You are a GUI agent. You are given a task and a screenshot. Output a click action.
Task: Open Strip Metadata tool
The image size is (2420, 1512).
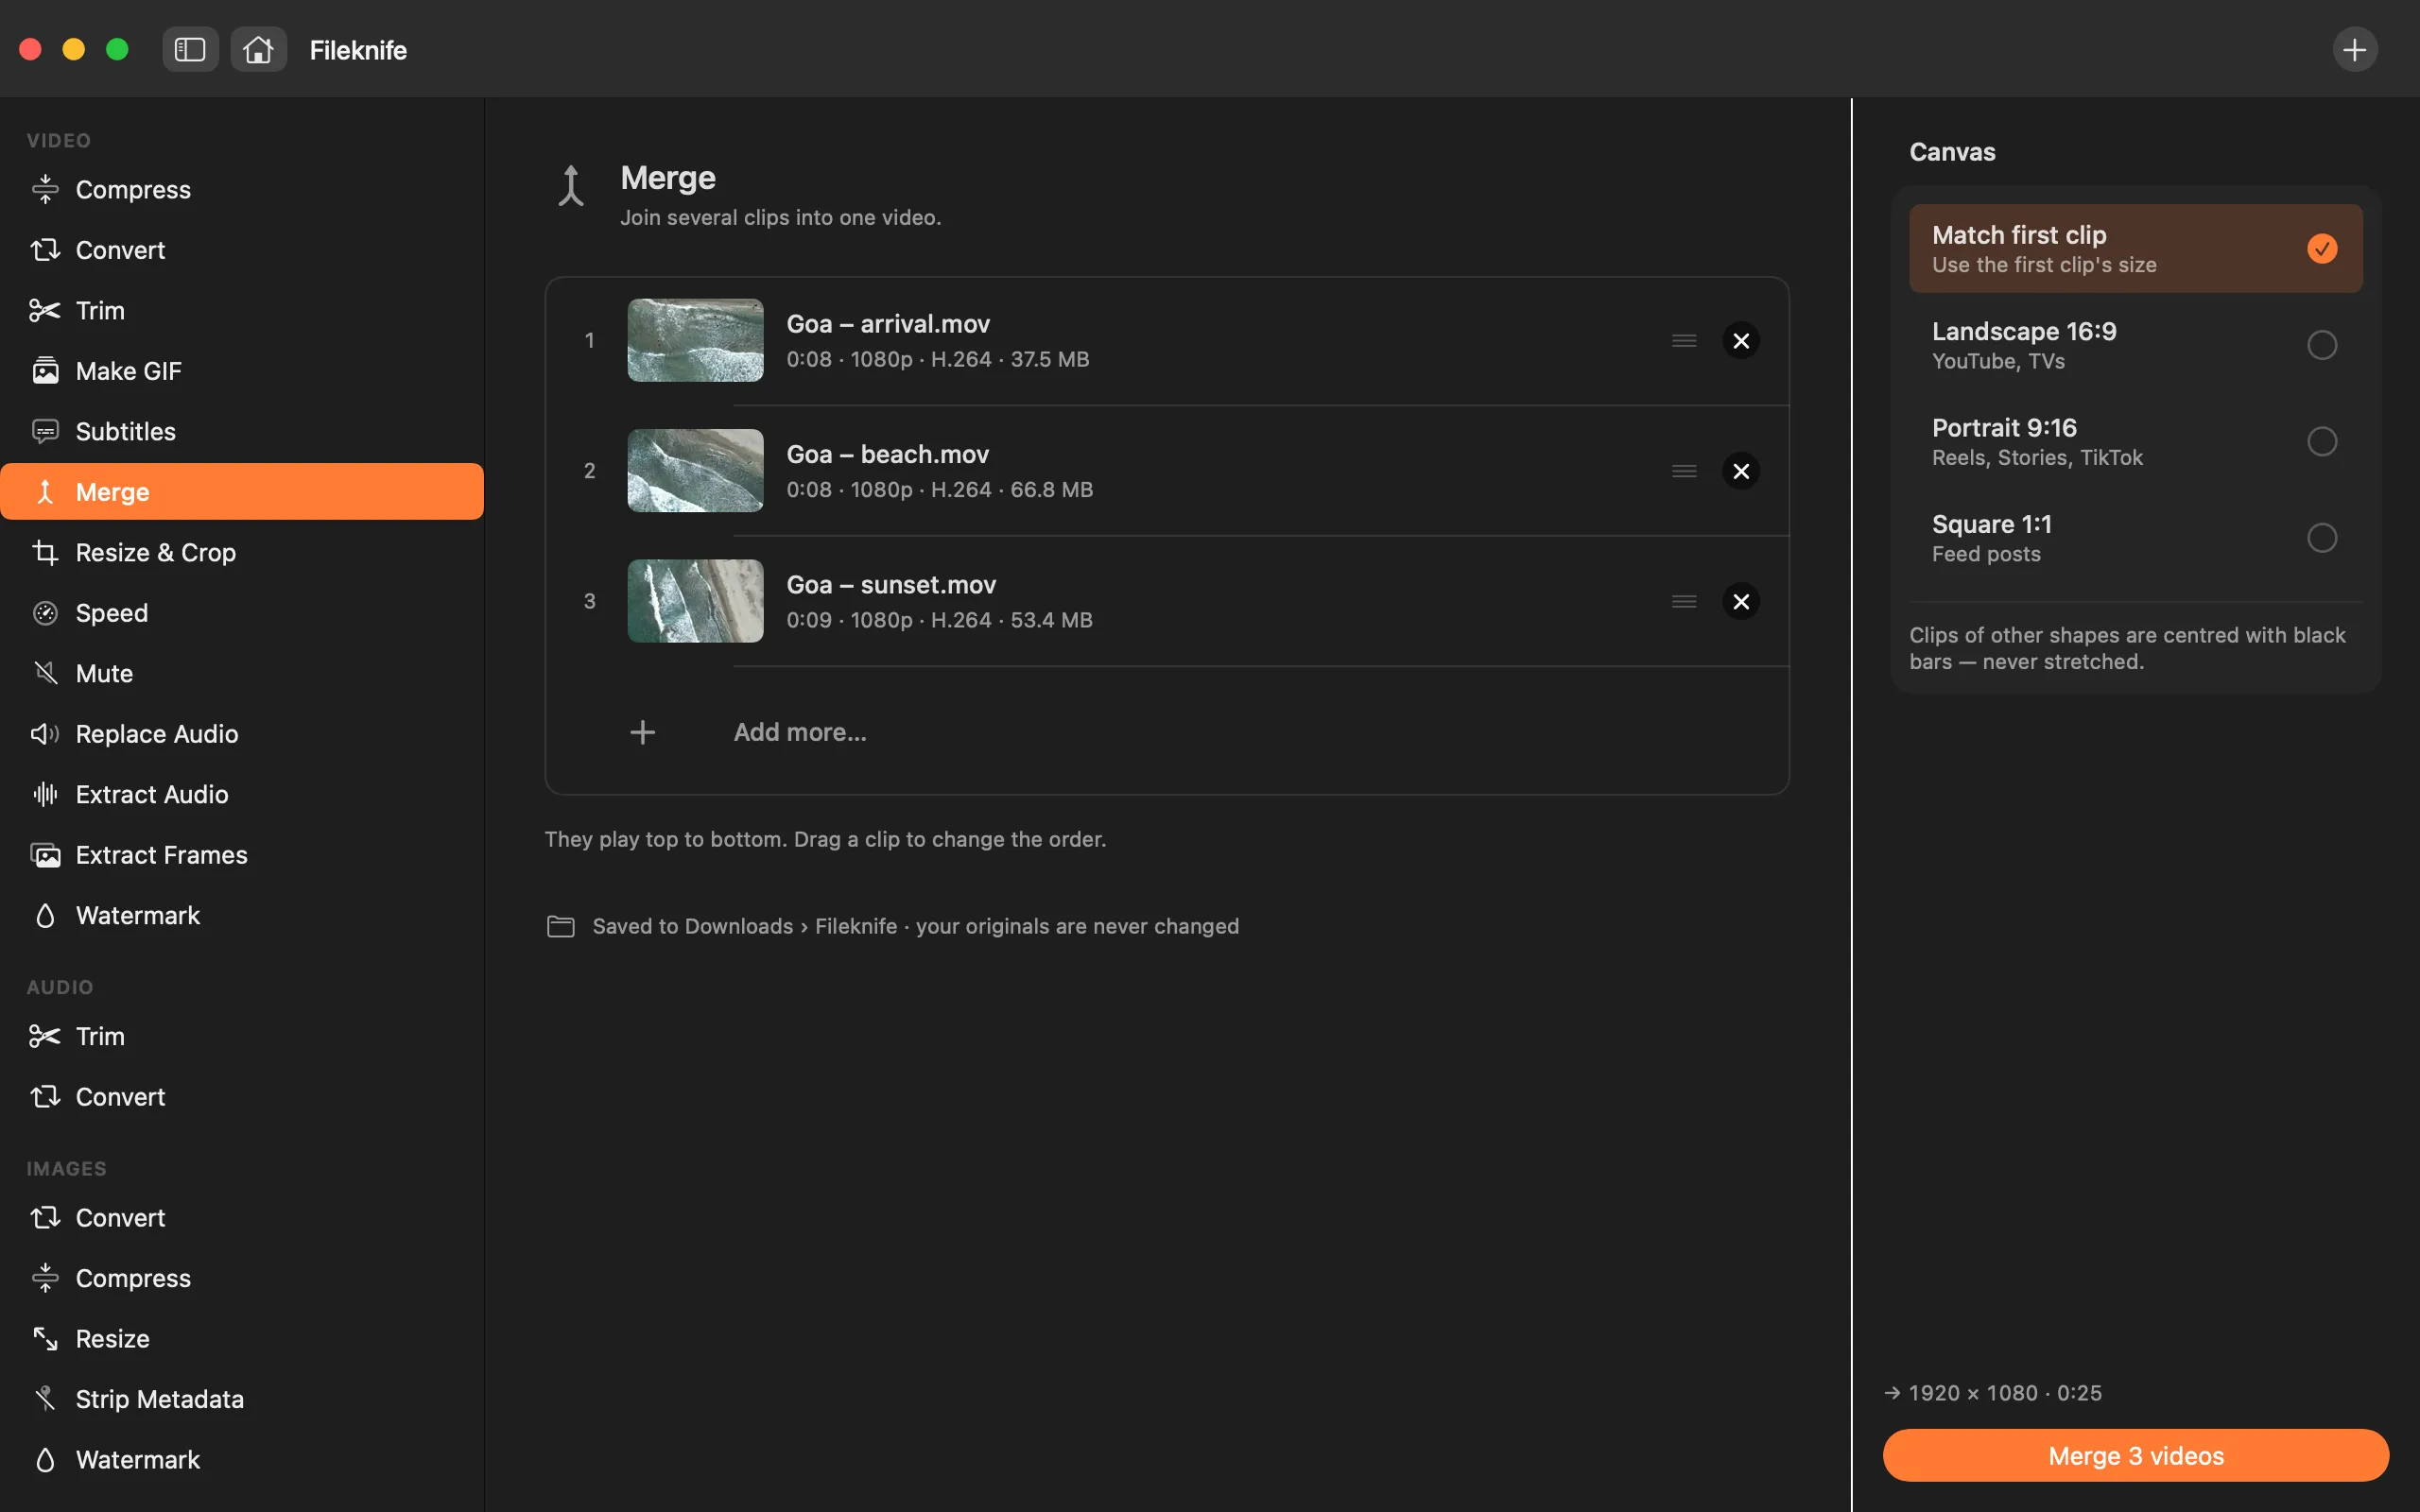[242, 1399]
